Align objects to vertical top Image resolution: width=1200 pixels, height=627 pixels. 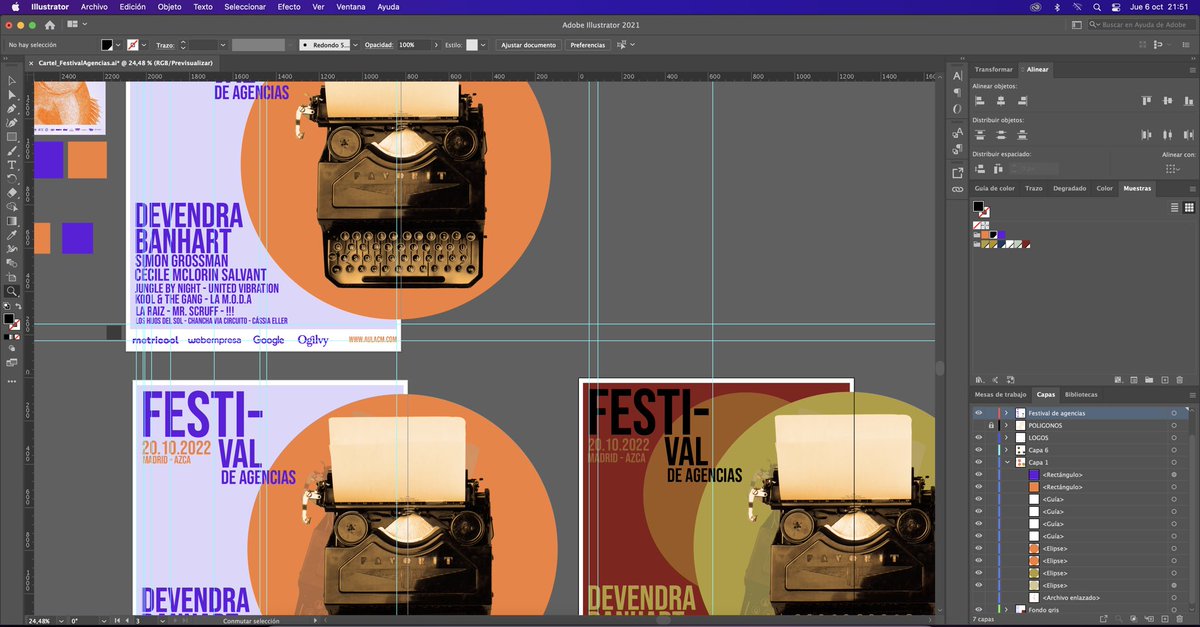[x=1146, y=100]
